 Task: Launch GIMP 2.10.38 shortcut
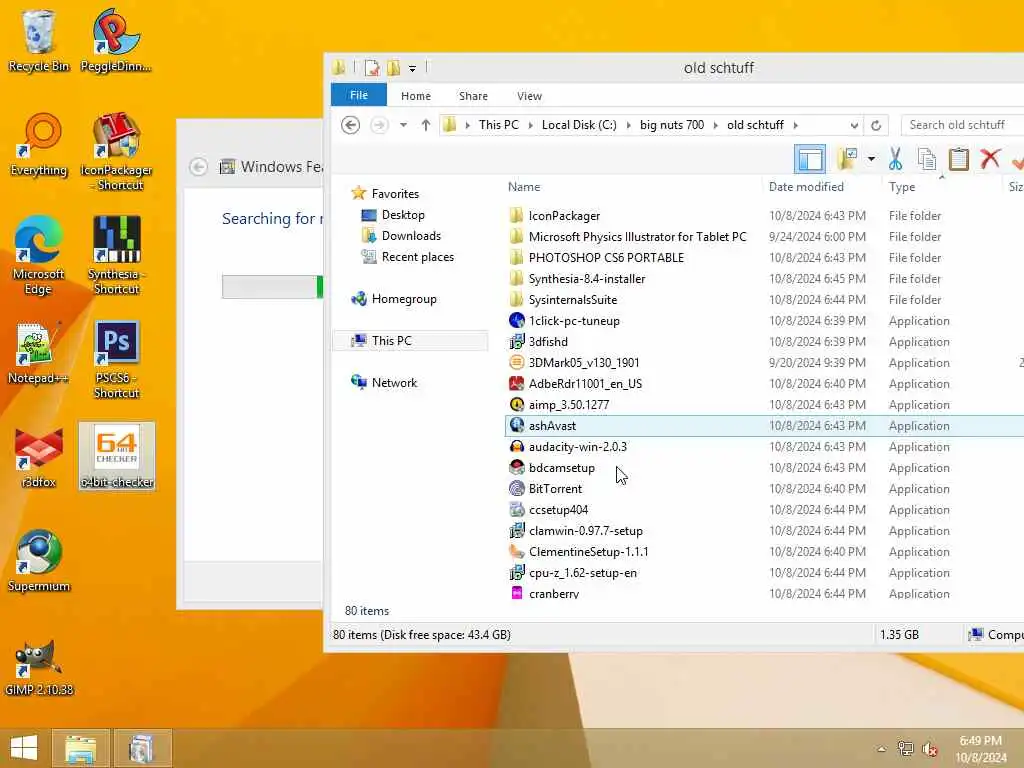39,665
